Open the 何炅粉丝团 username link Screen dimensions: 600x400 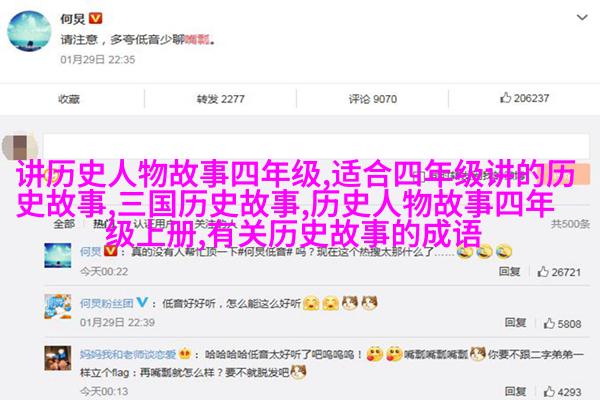tap(106, 304)
